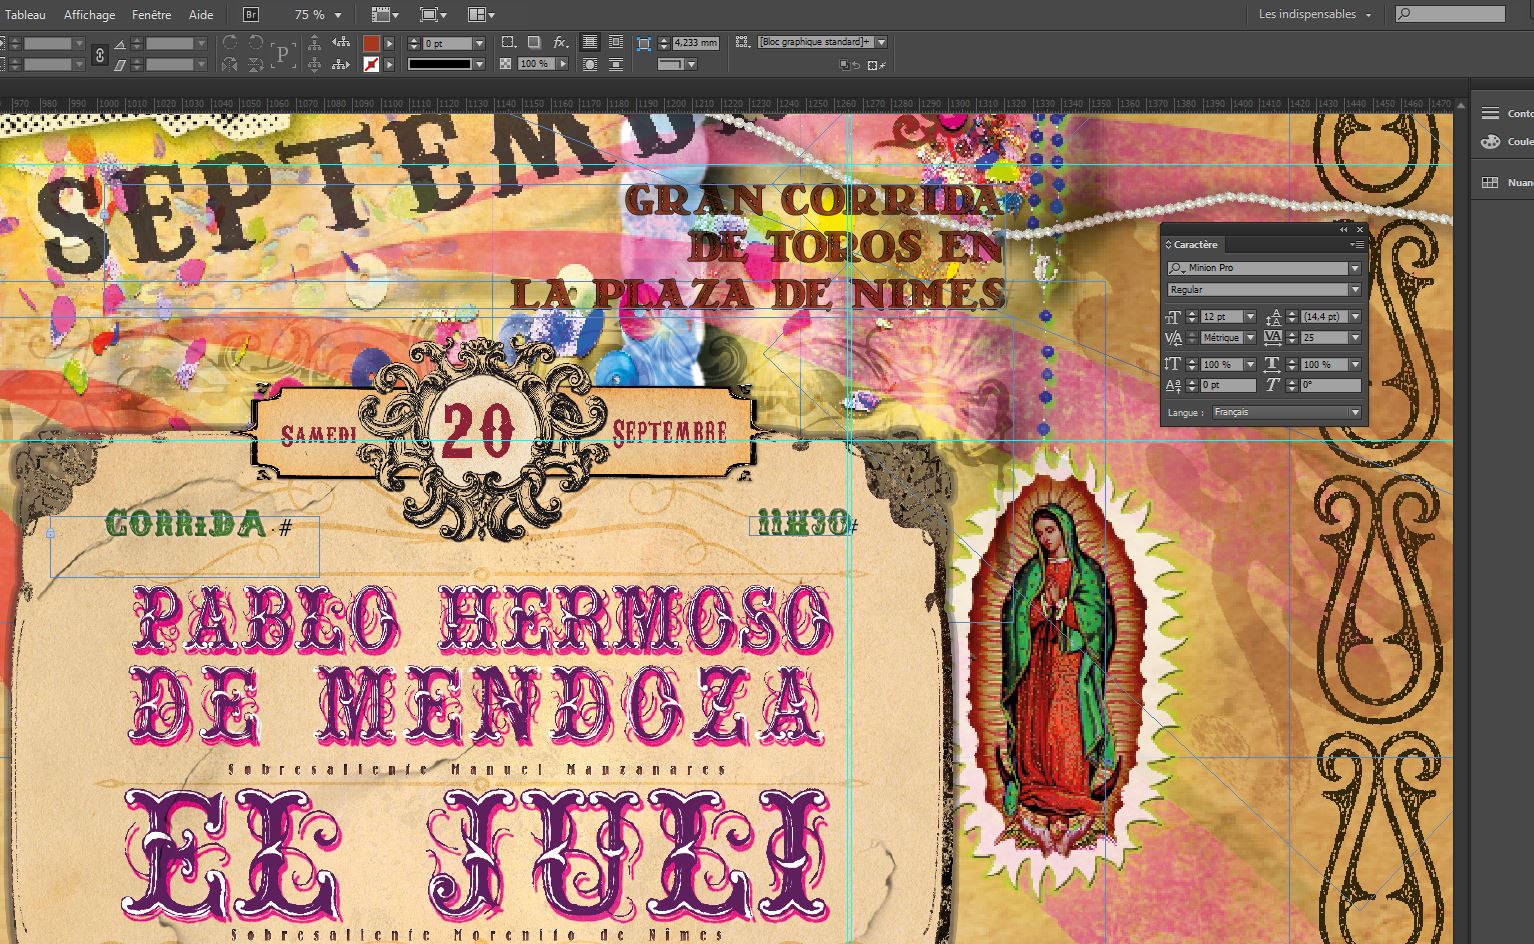This screenshot has height=944, width=1534.
Task: Open the font size 12 pt dropdown arrow
Action: point(1249,317)
